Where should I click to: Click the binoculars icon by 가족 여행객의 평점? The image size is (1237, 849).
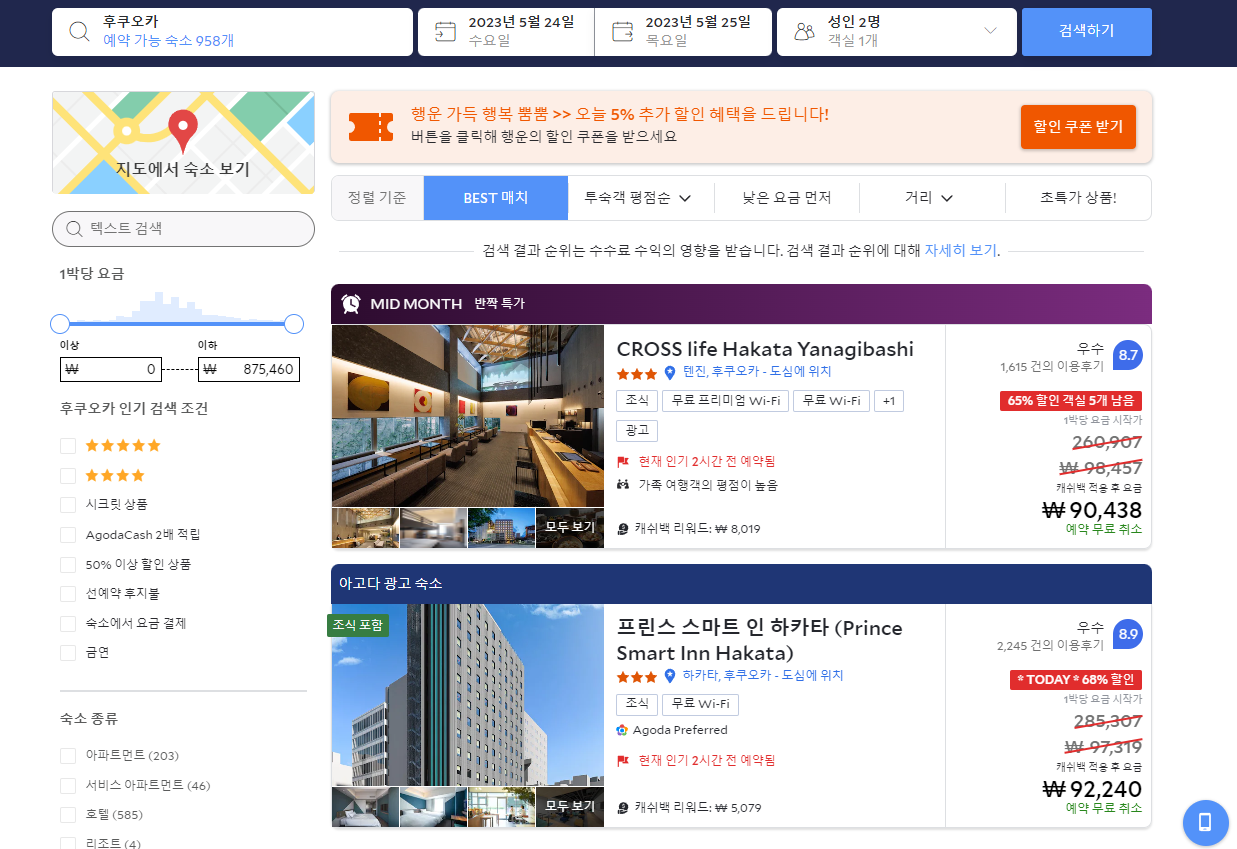point(623,485)
